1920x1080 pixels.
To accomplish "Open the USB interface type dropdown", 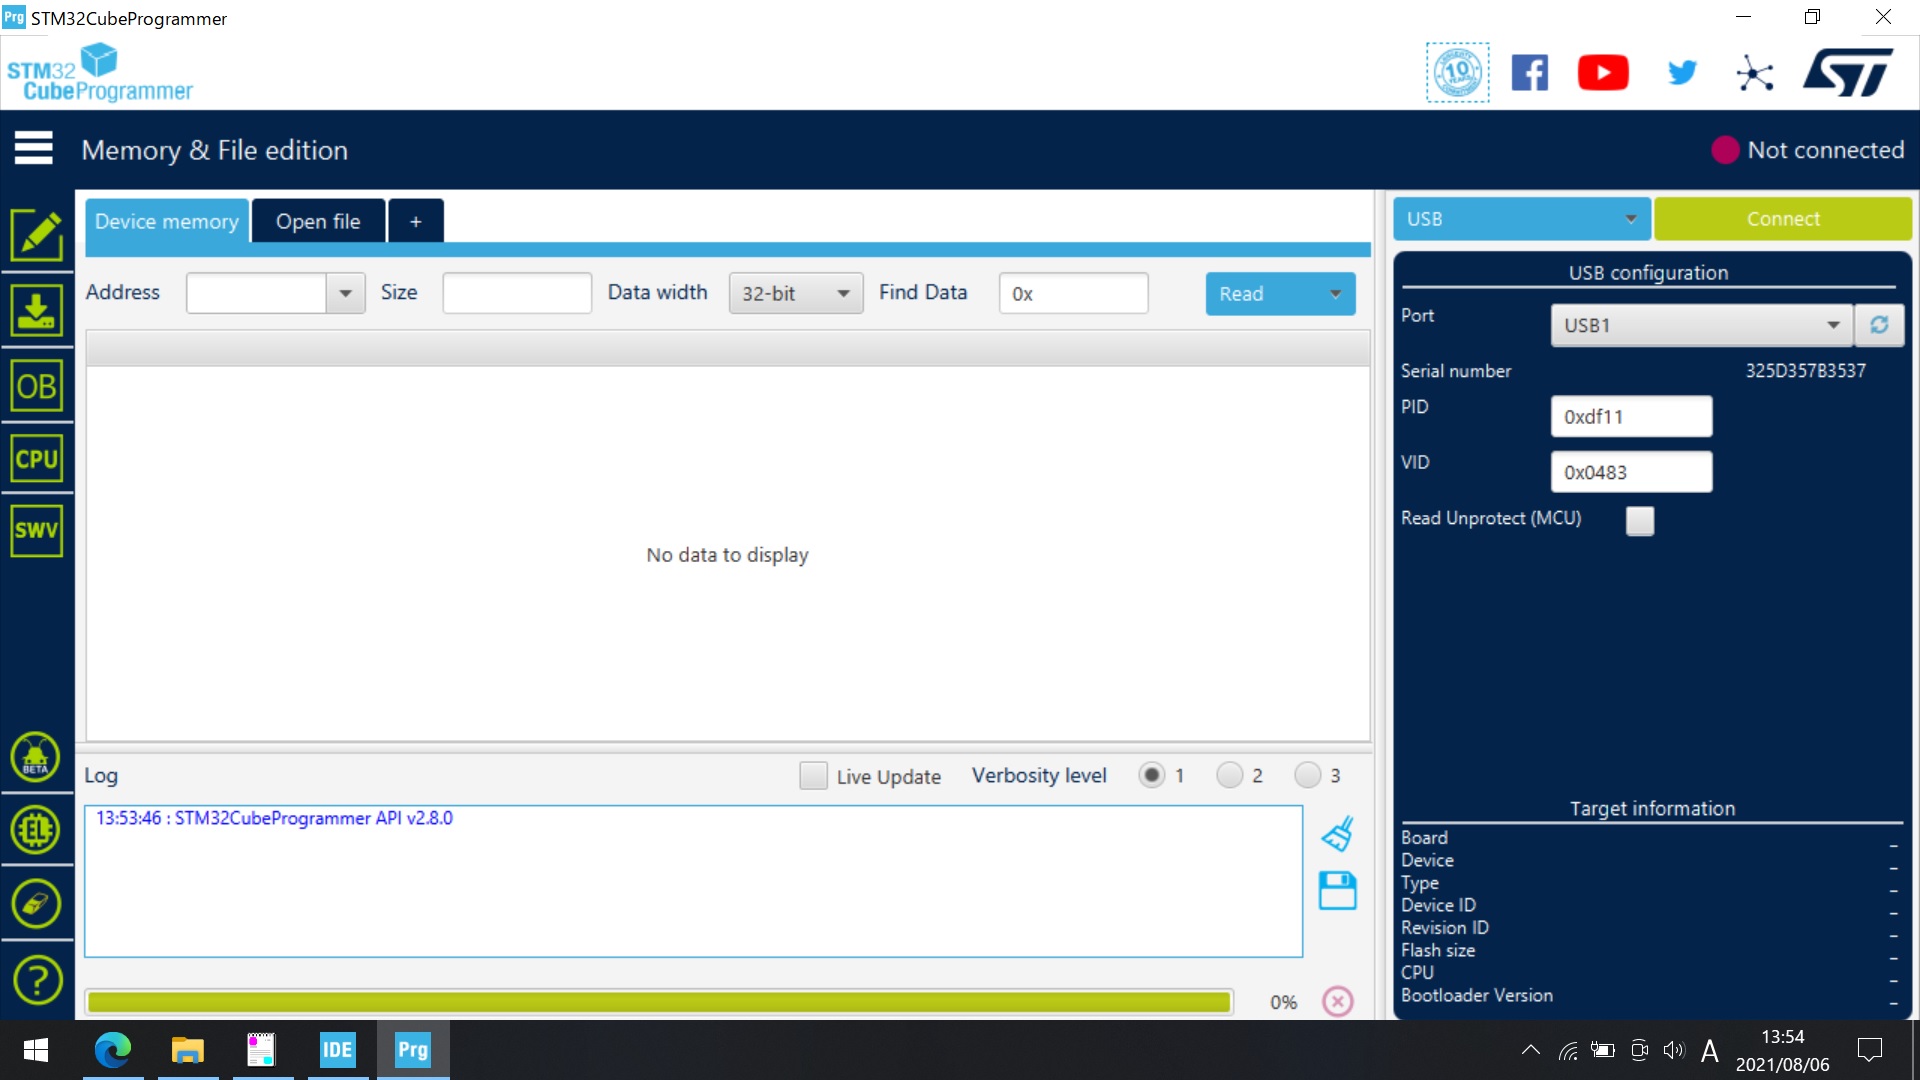I will pos(1521,219).
